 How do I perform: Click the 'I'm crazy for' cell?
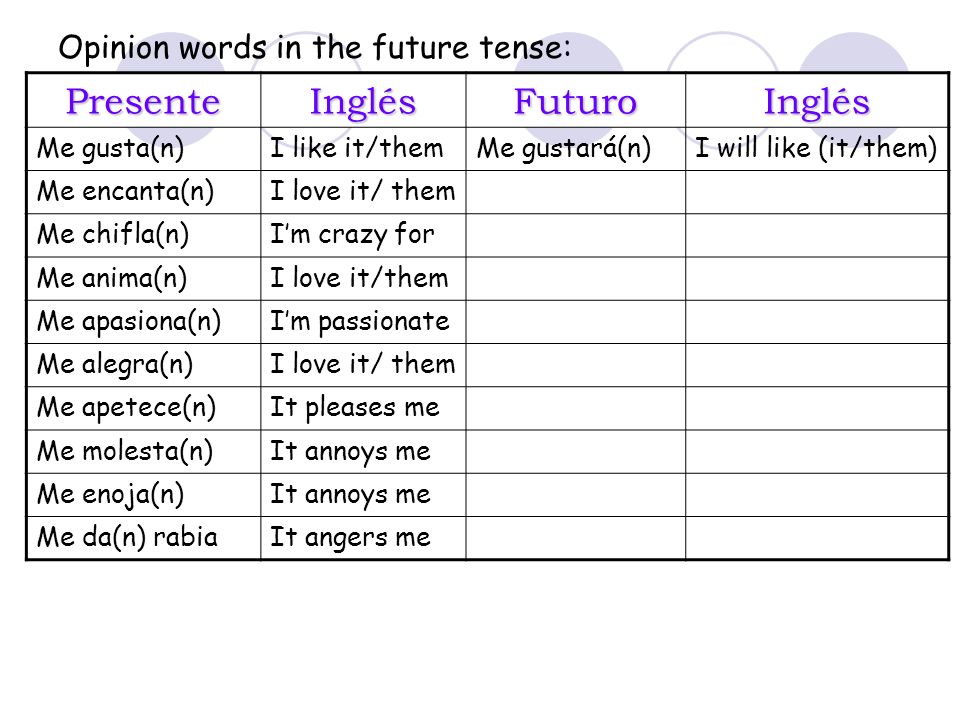coord(363,235)
